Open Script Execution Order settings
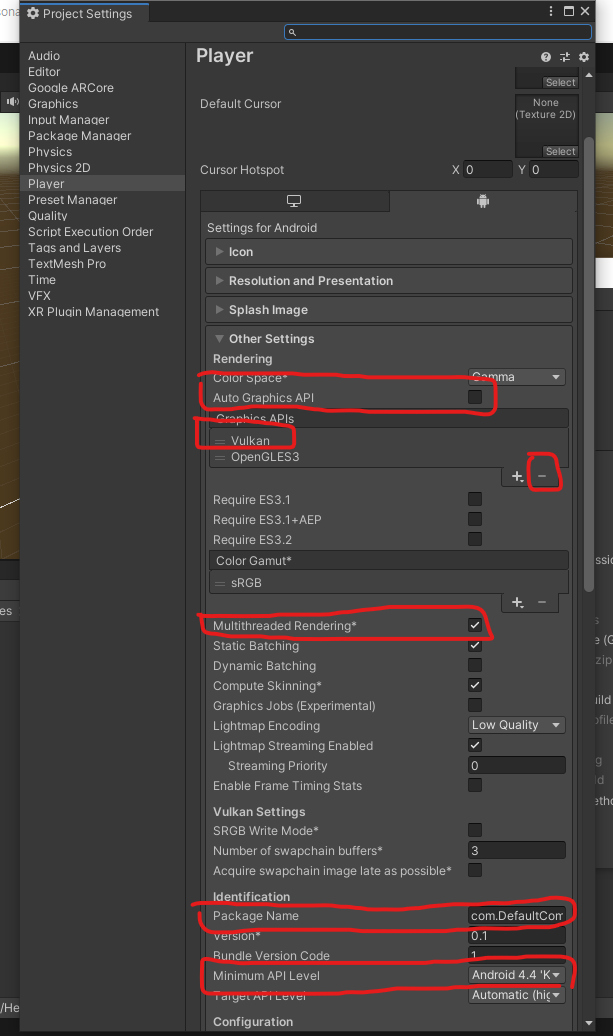 pyautogui.click(x=90, y=232)
